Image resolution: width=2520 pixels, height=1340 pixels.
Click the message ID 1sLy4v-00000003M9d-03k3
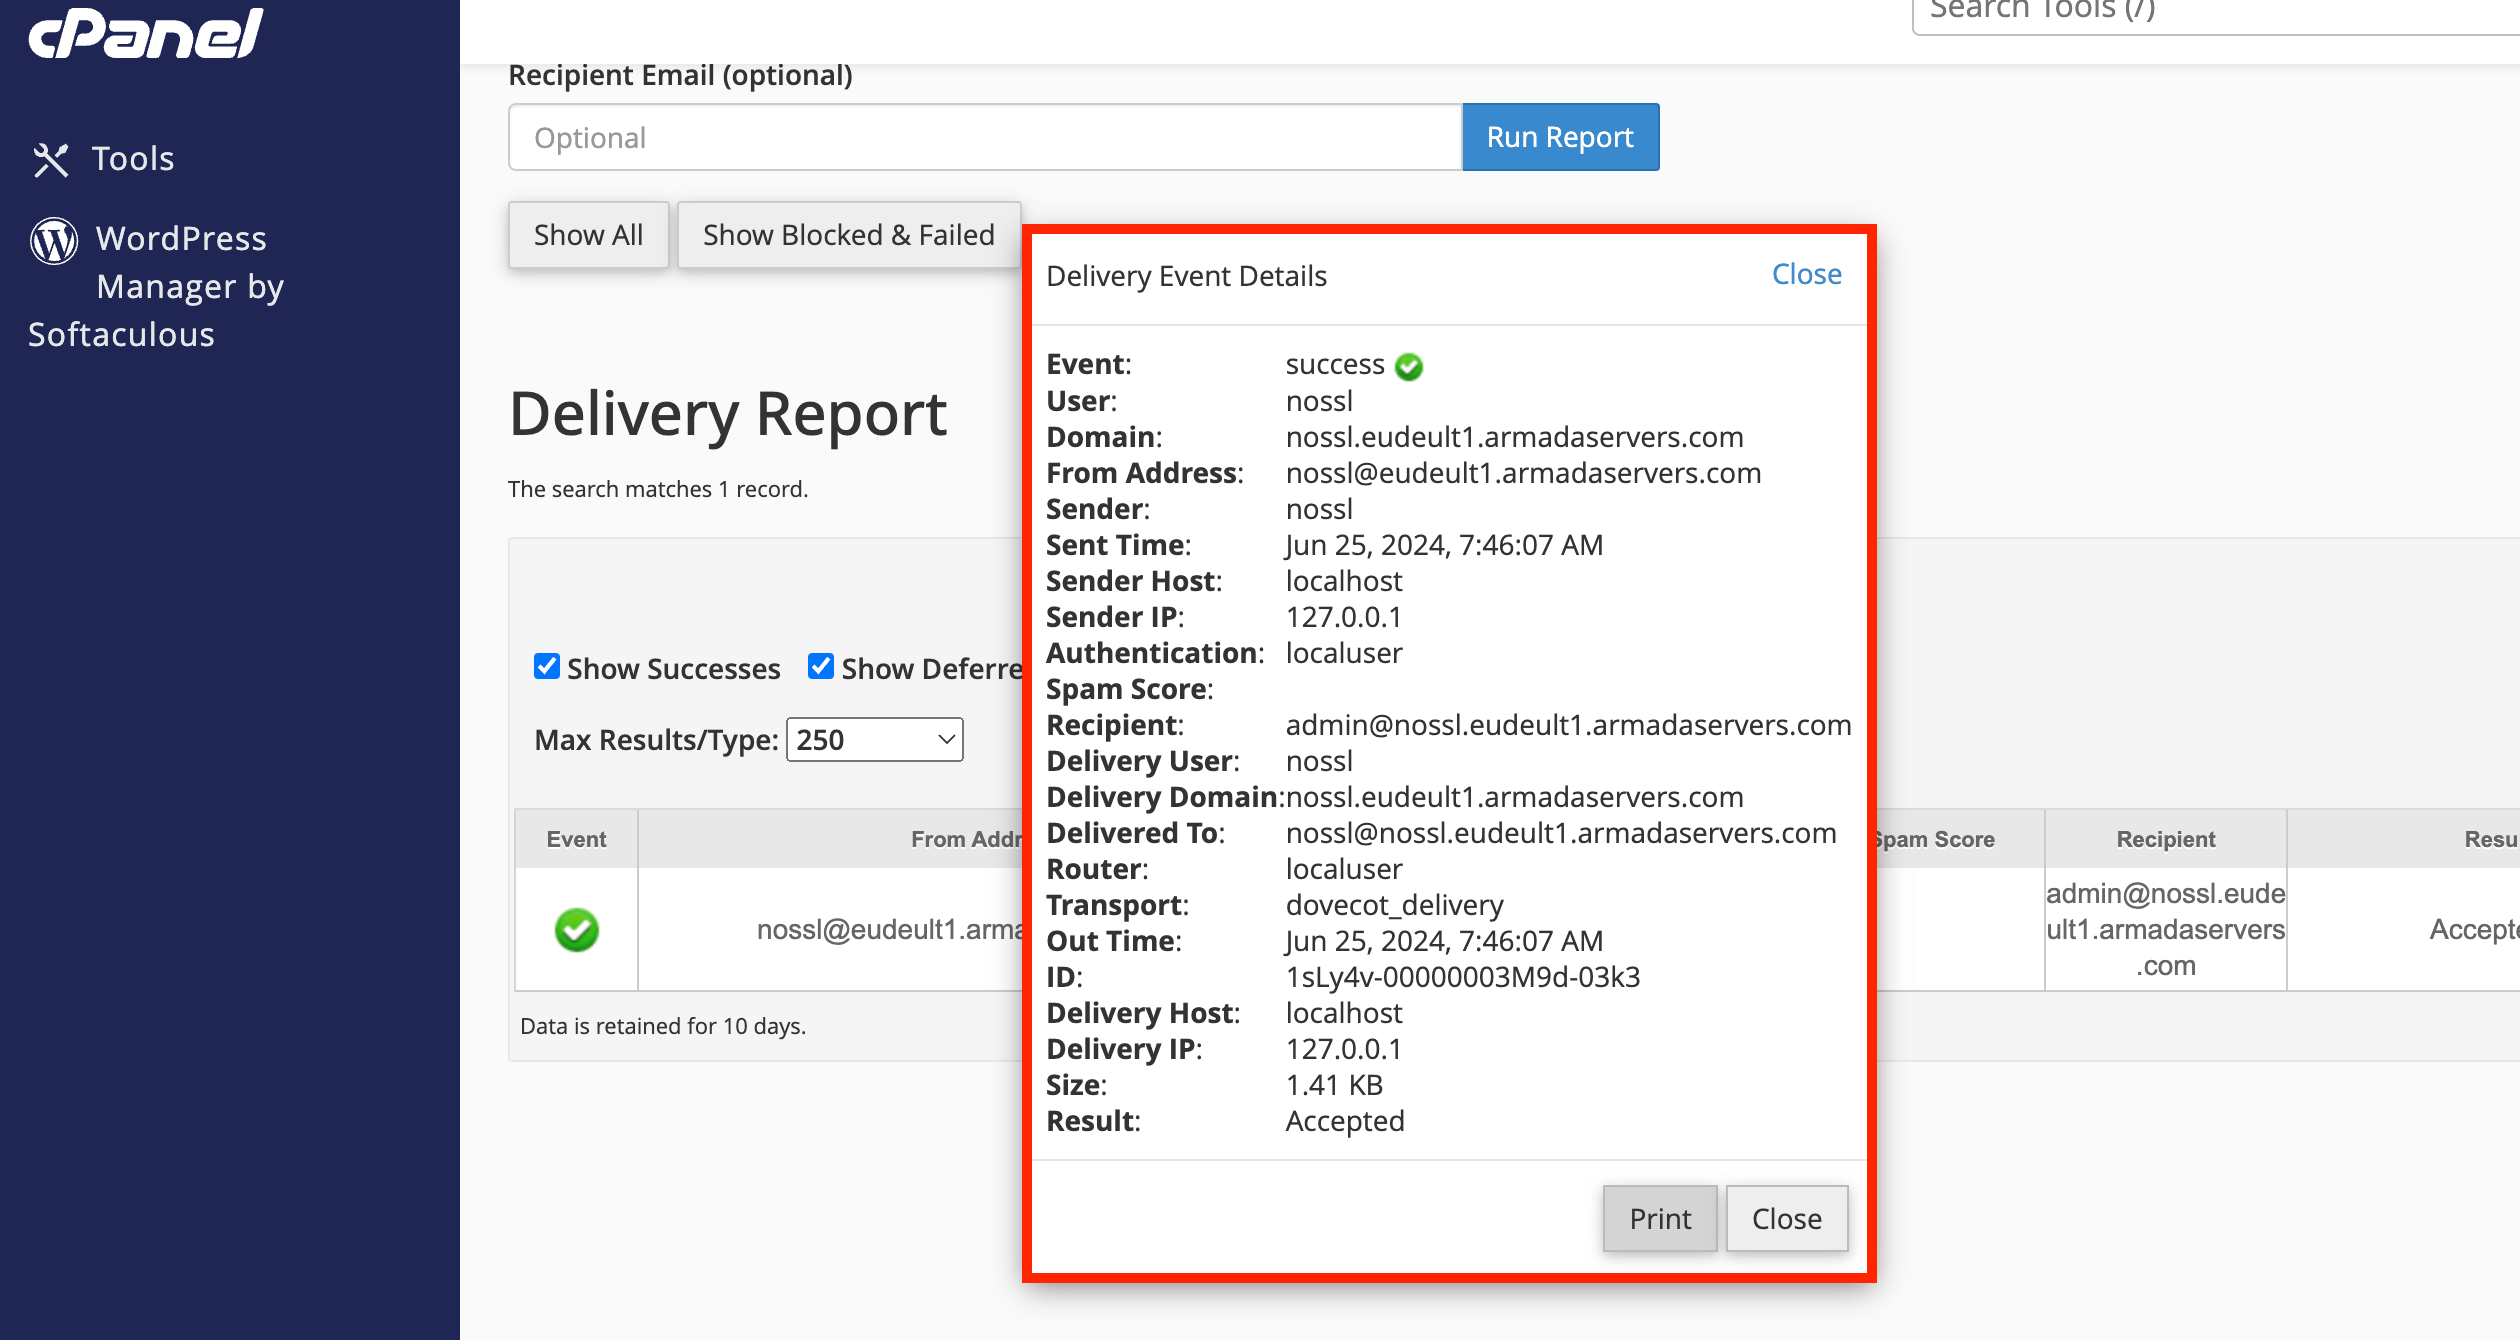[1463, 977]
